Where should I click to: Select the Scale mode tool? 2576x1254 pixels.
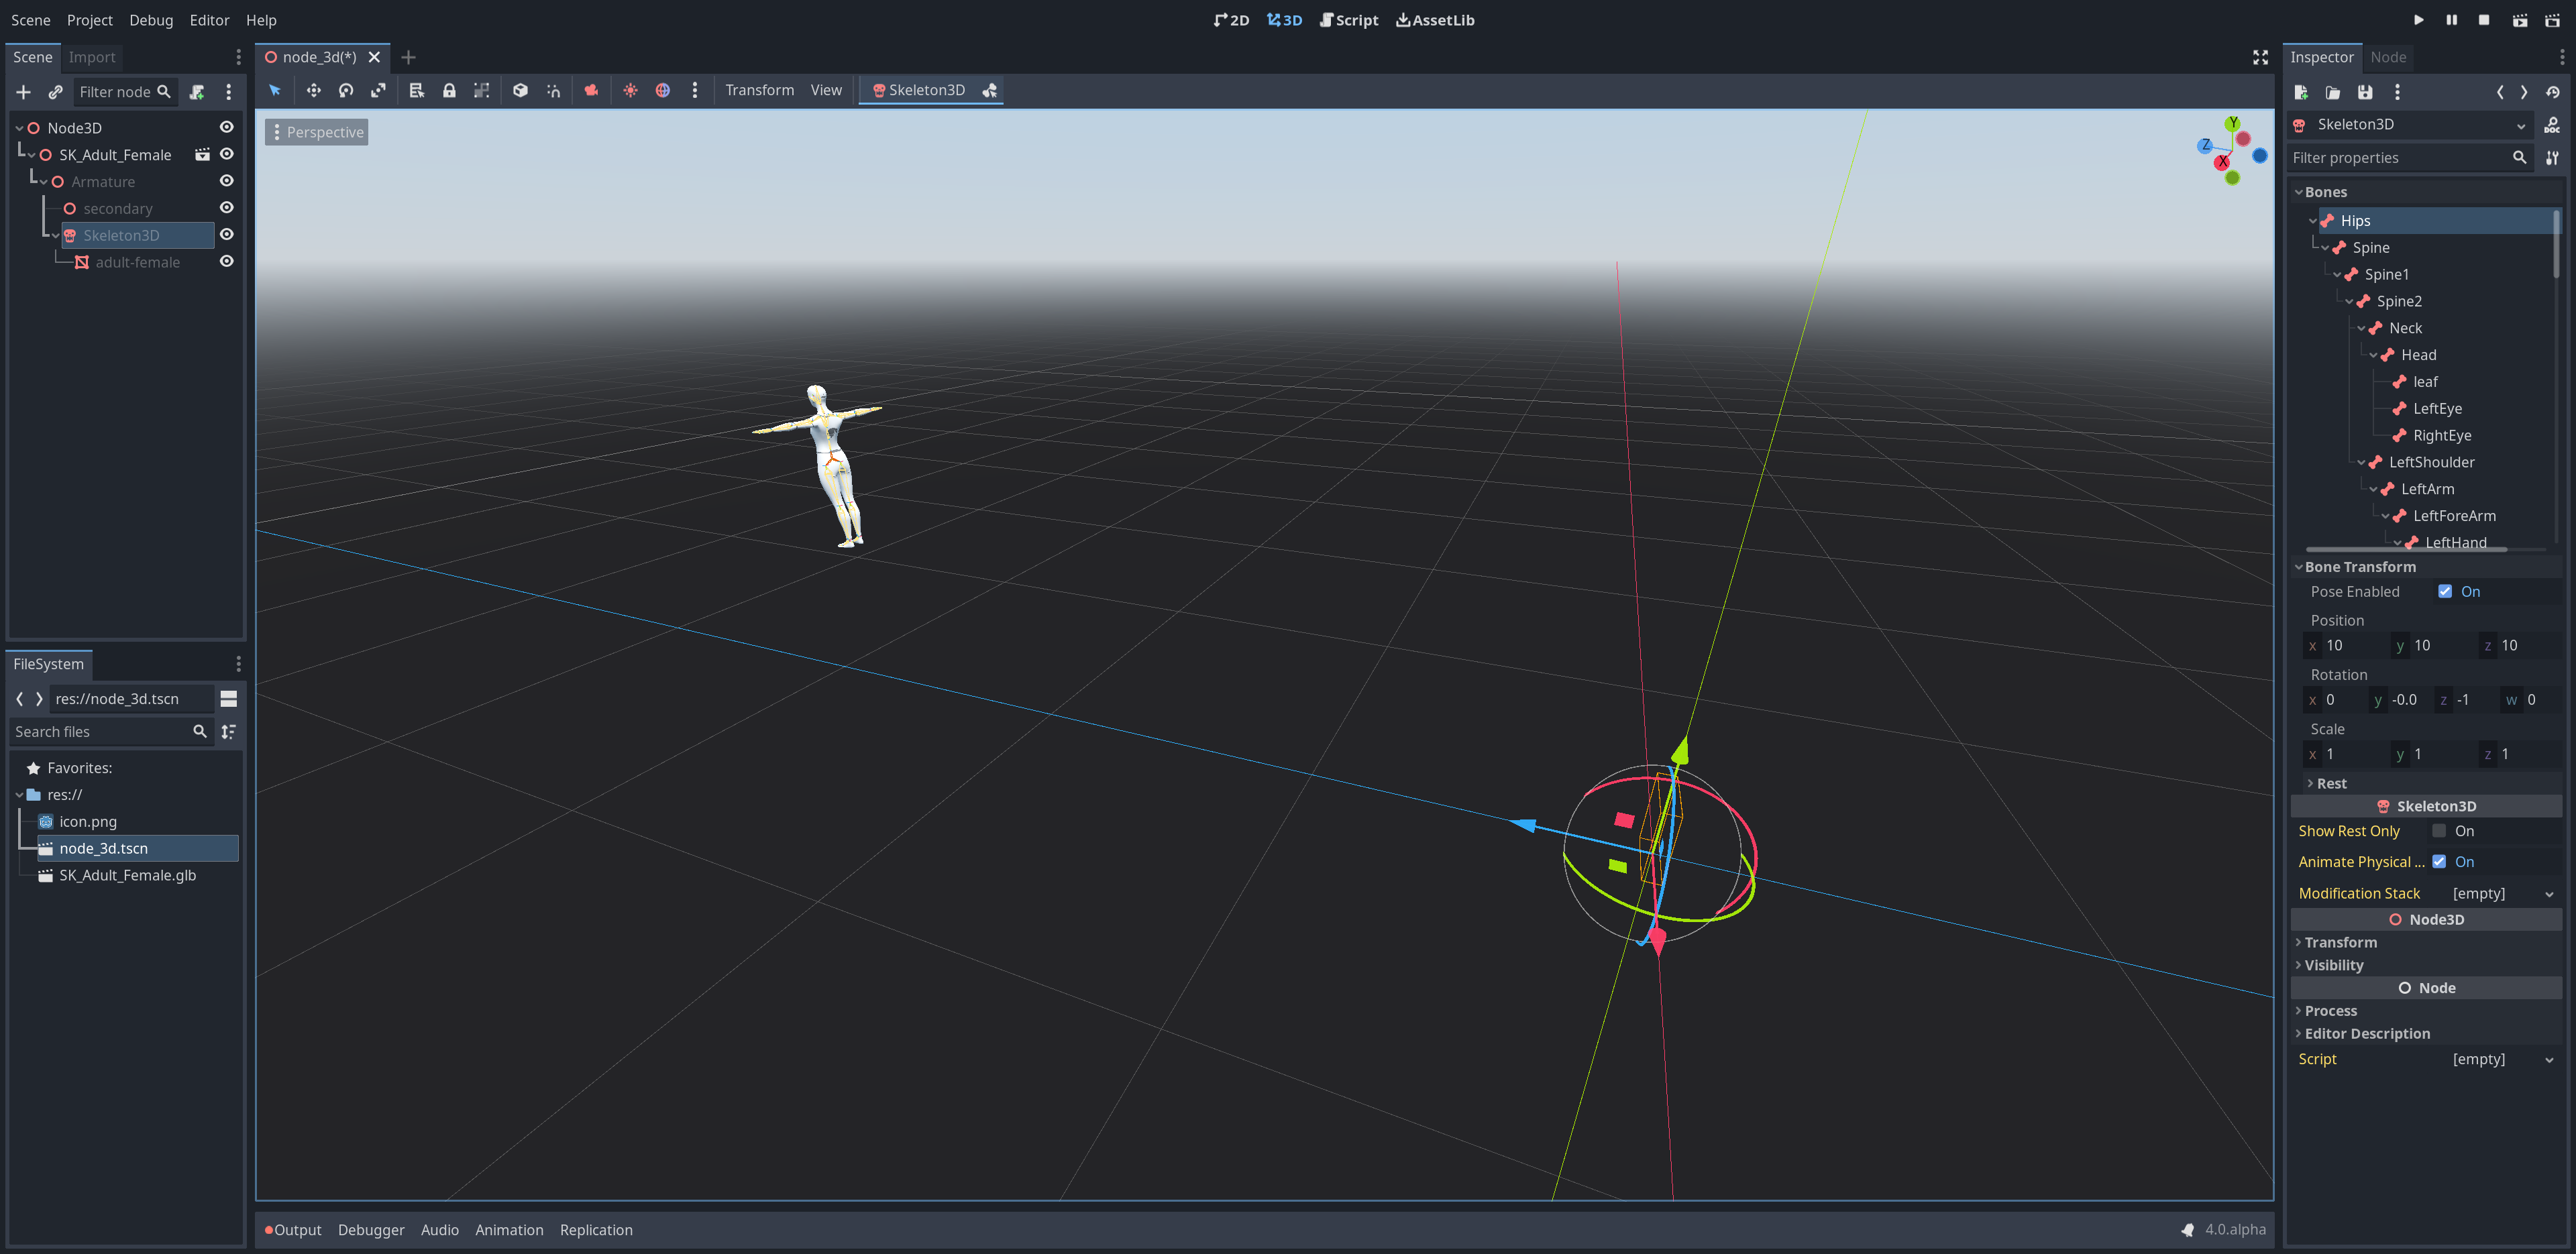(379, 90)
